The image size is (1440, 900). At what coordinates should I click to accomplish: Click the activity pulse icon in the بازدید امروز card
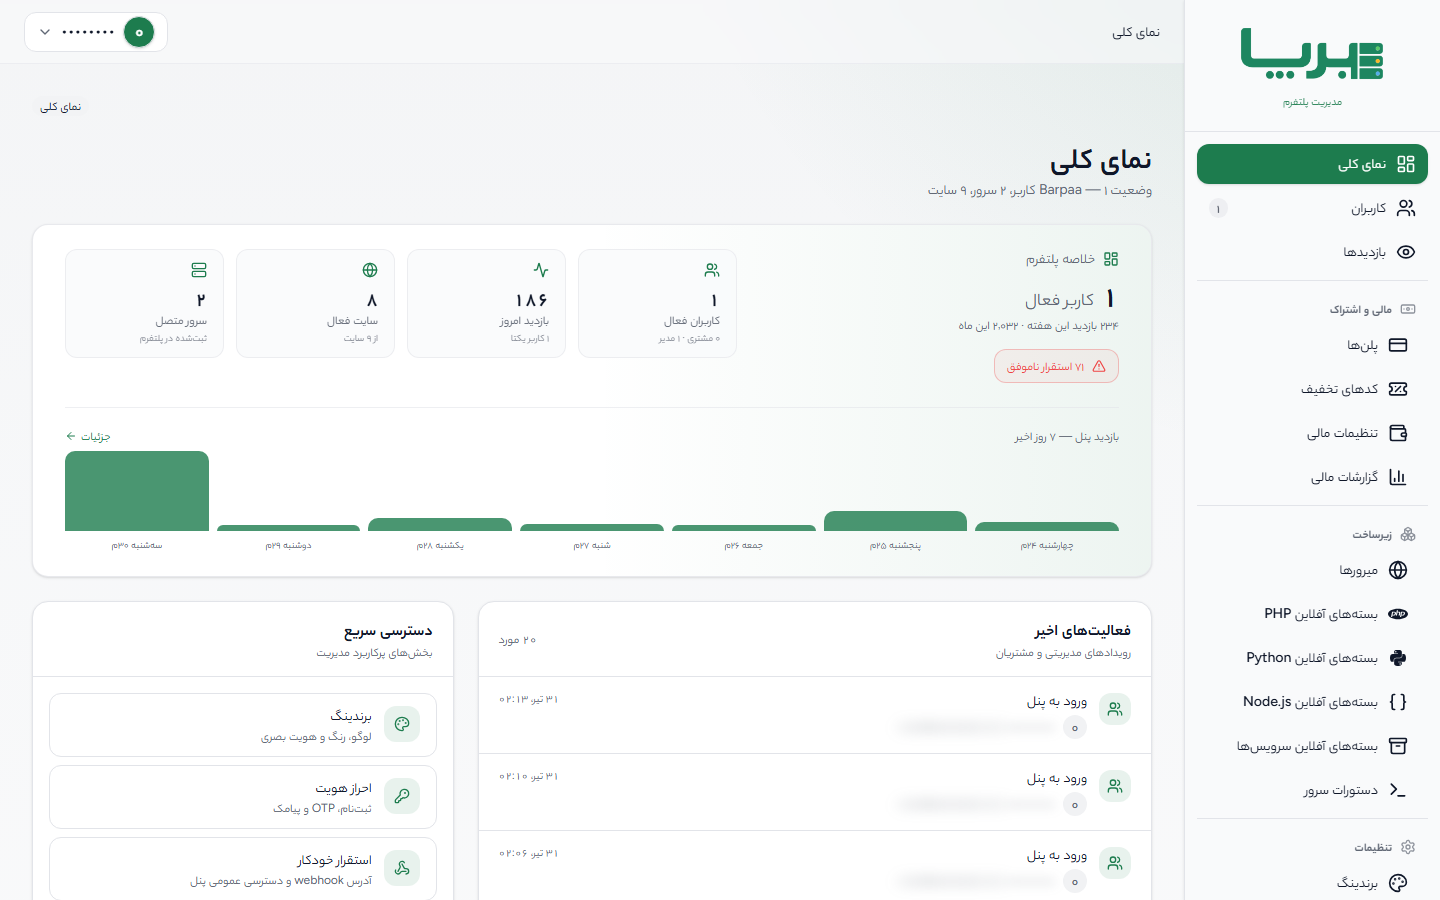[541, 270]
